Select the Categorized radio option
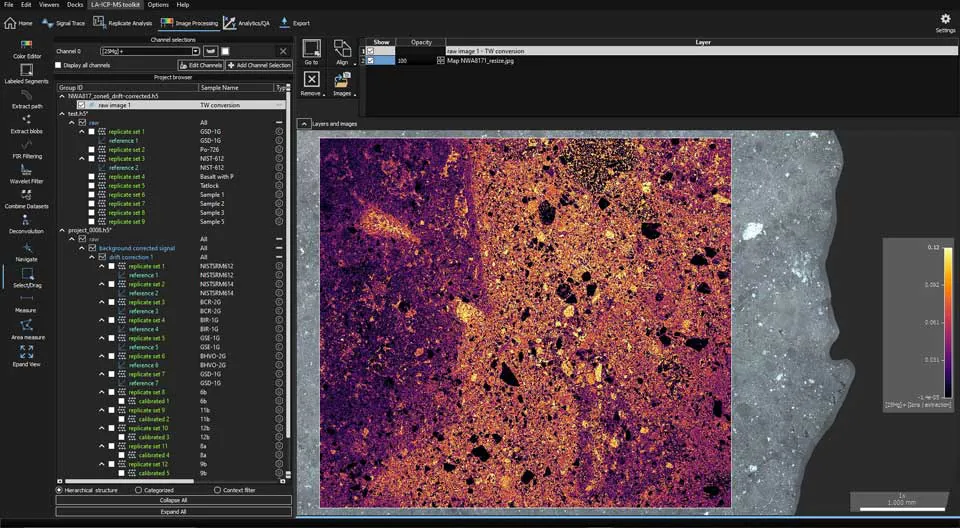Screen dimensions: 960x528 [x=139, y=490]
